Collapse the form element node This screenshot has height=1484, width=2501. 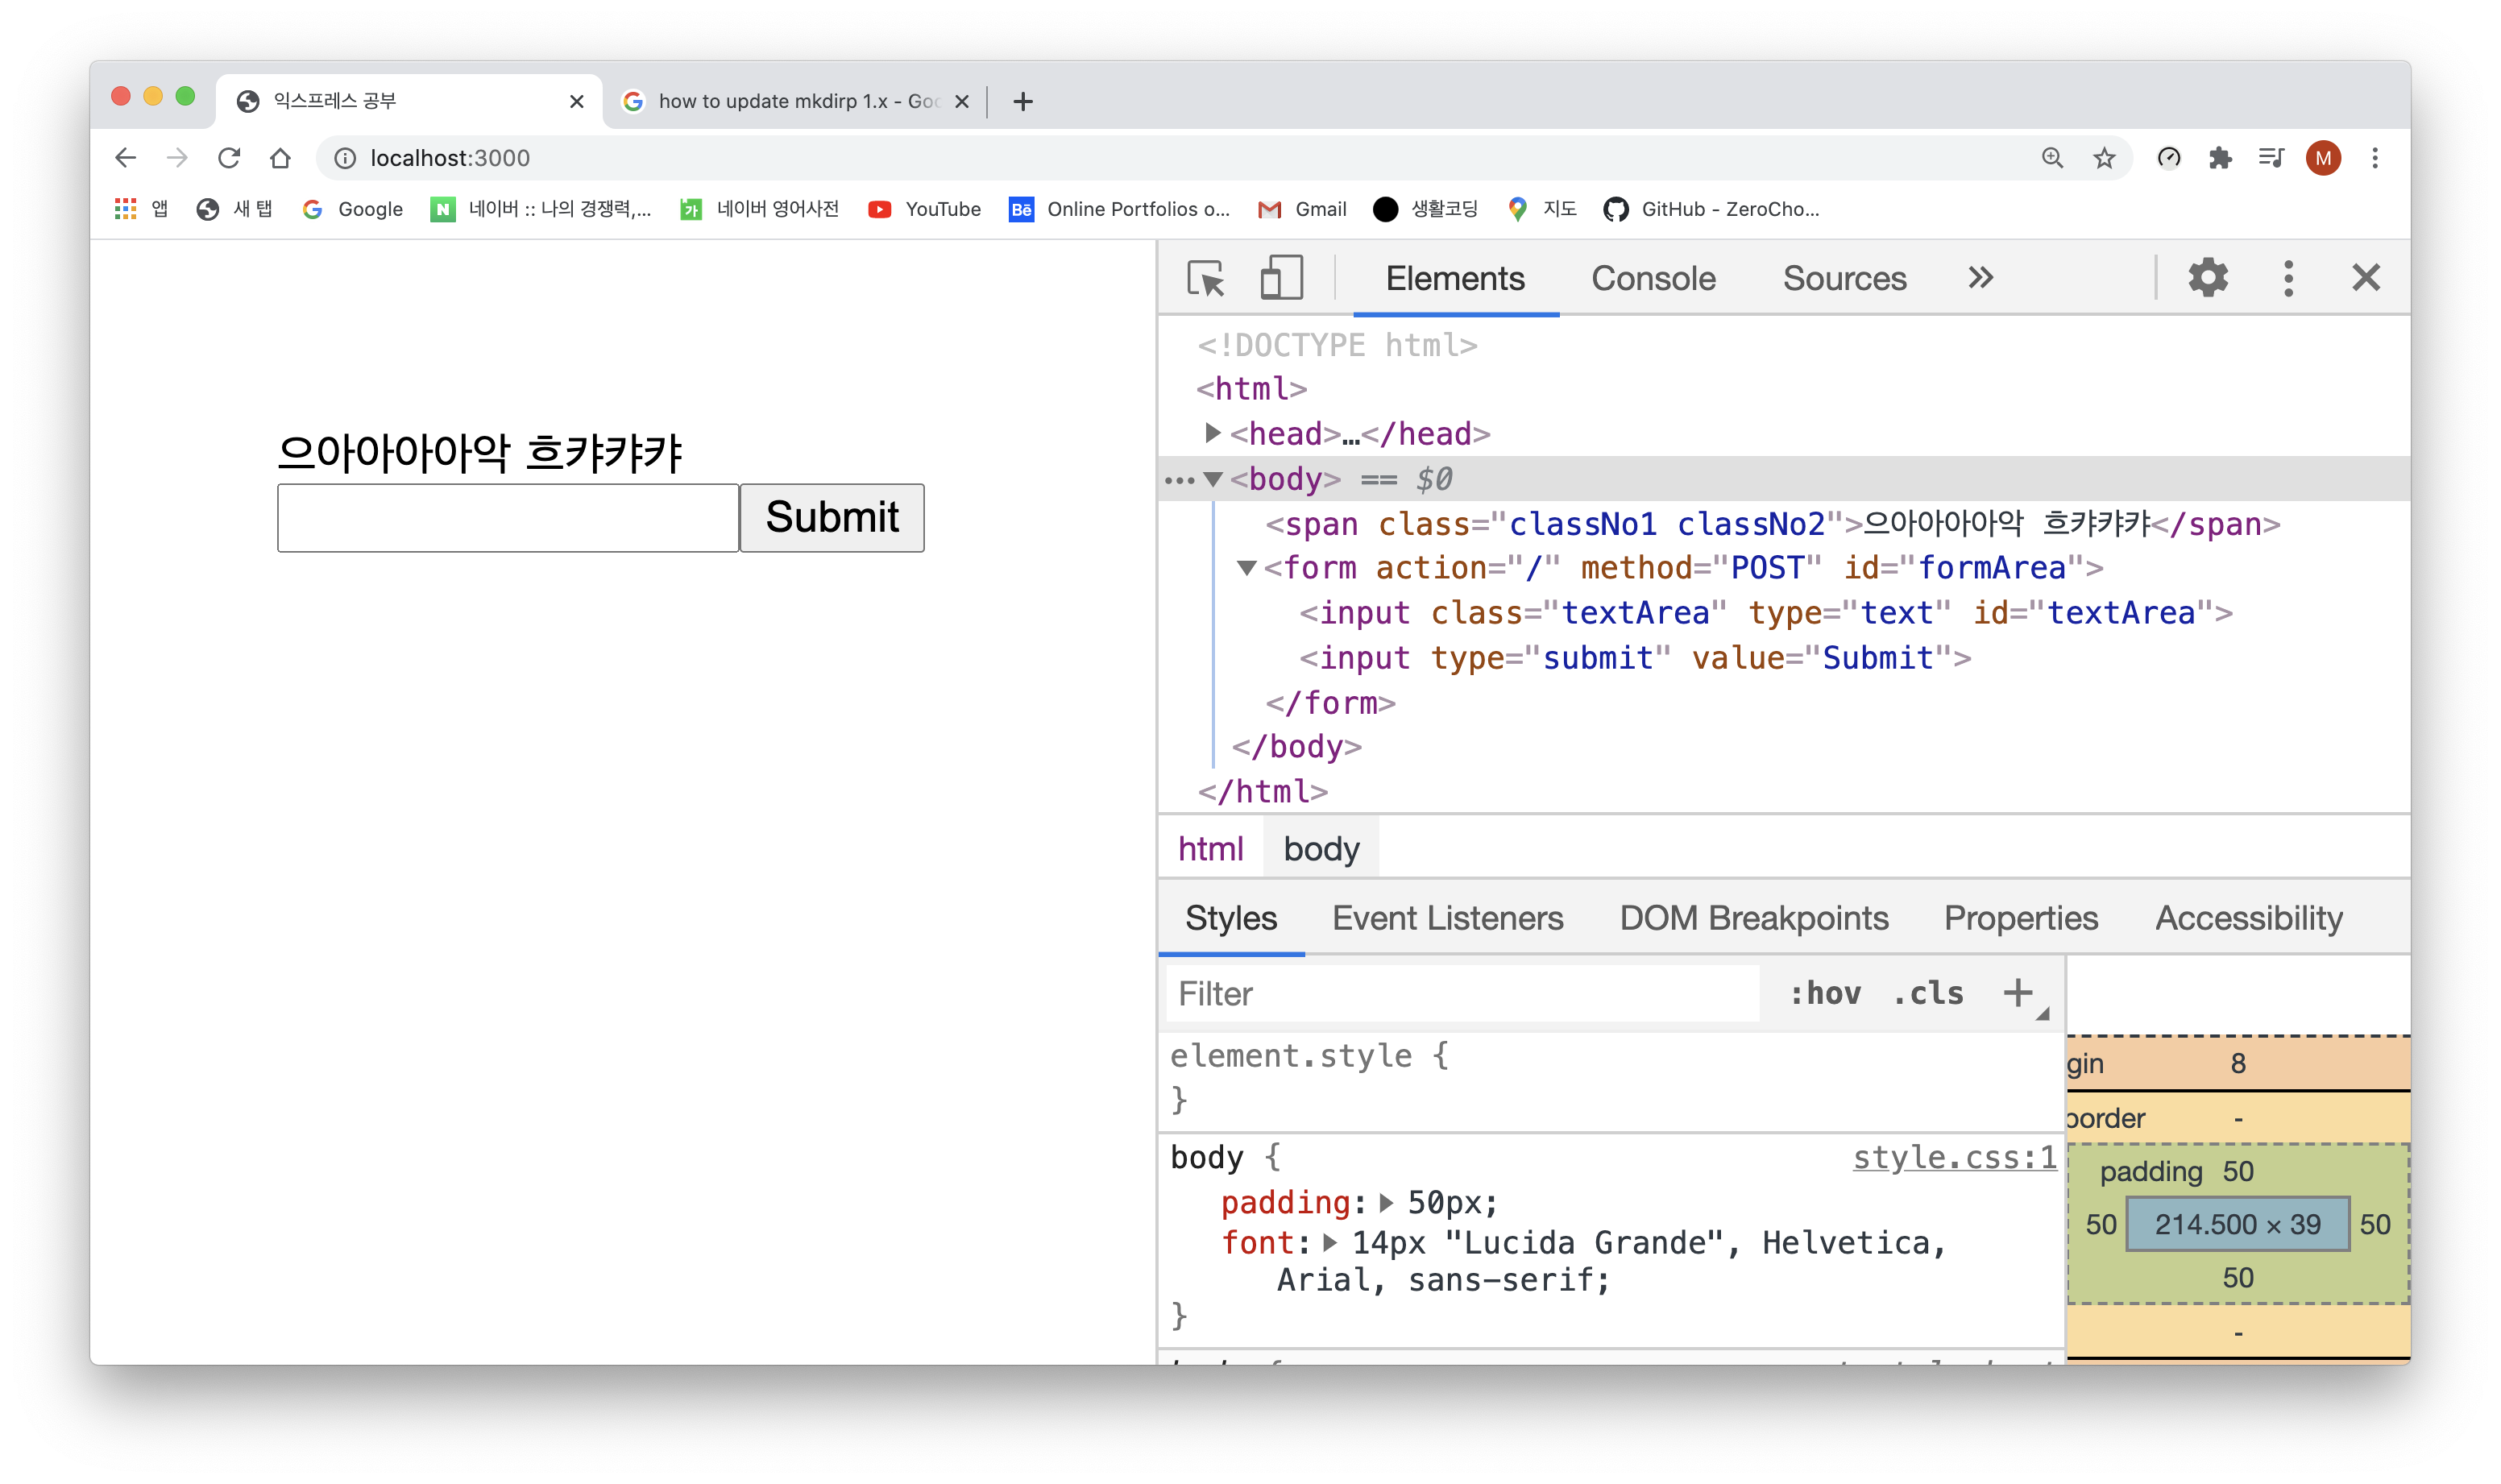pos(1246,568)
